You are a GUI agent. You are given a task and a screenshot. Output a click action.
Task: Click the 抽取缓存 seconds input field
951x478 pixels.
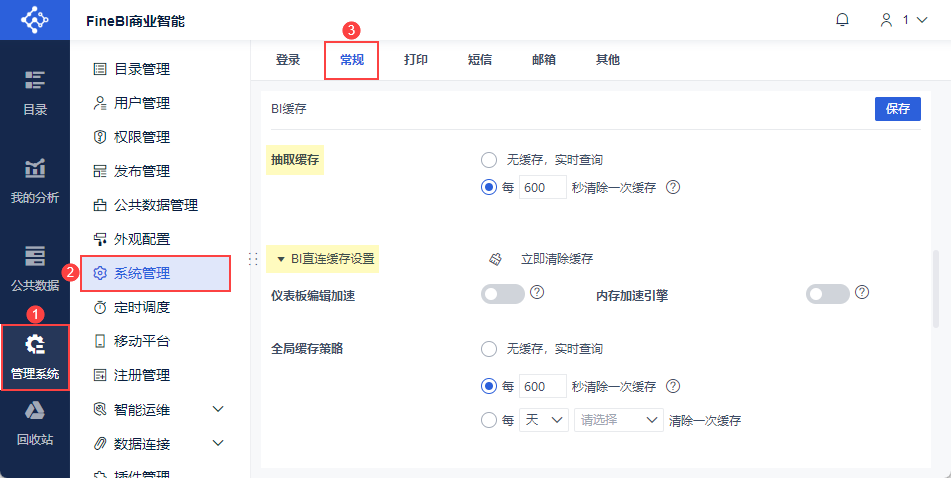545,188
